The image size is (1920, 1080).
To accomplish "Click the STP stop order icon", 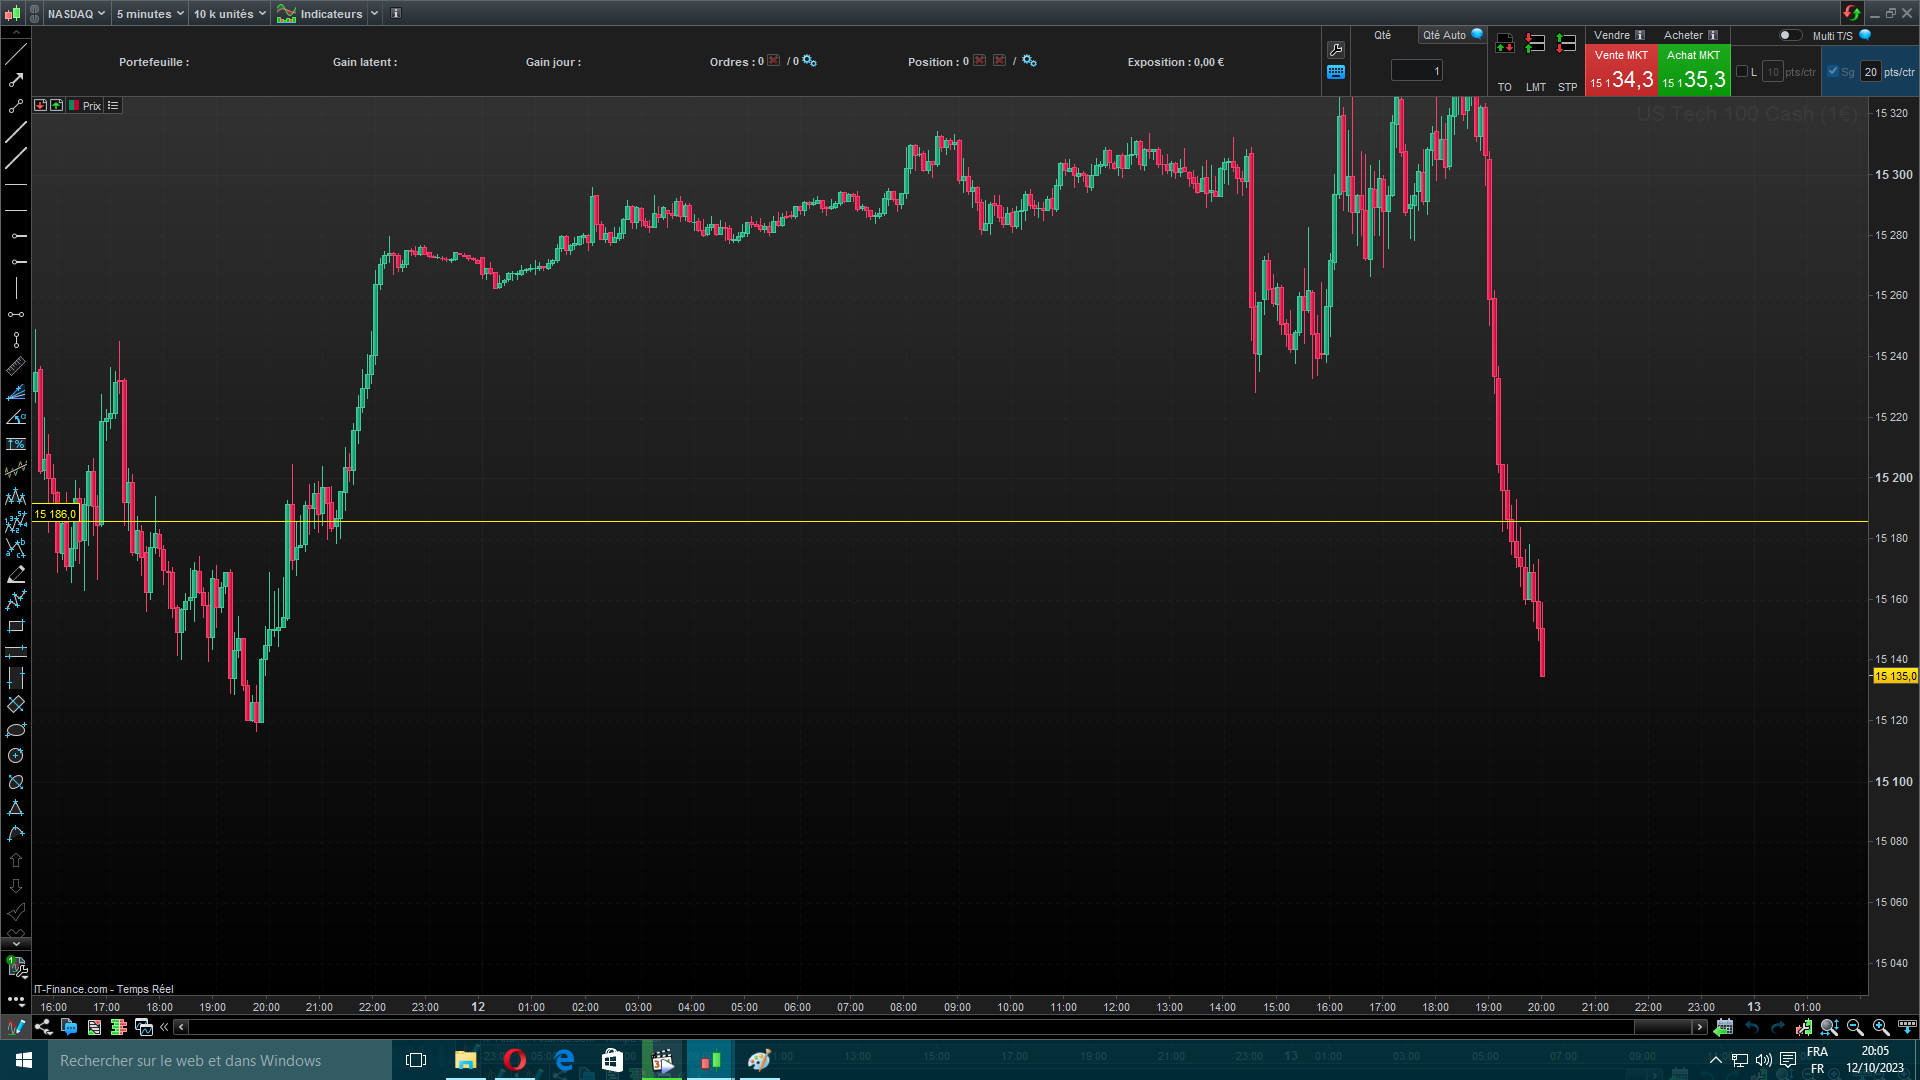I will click(1567, 44).
